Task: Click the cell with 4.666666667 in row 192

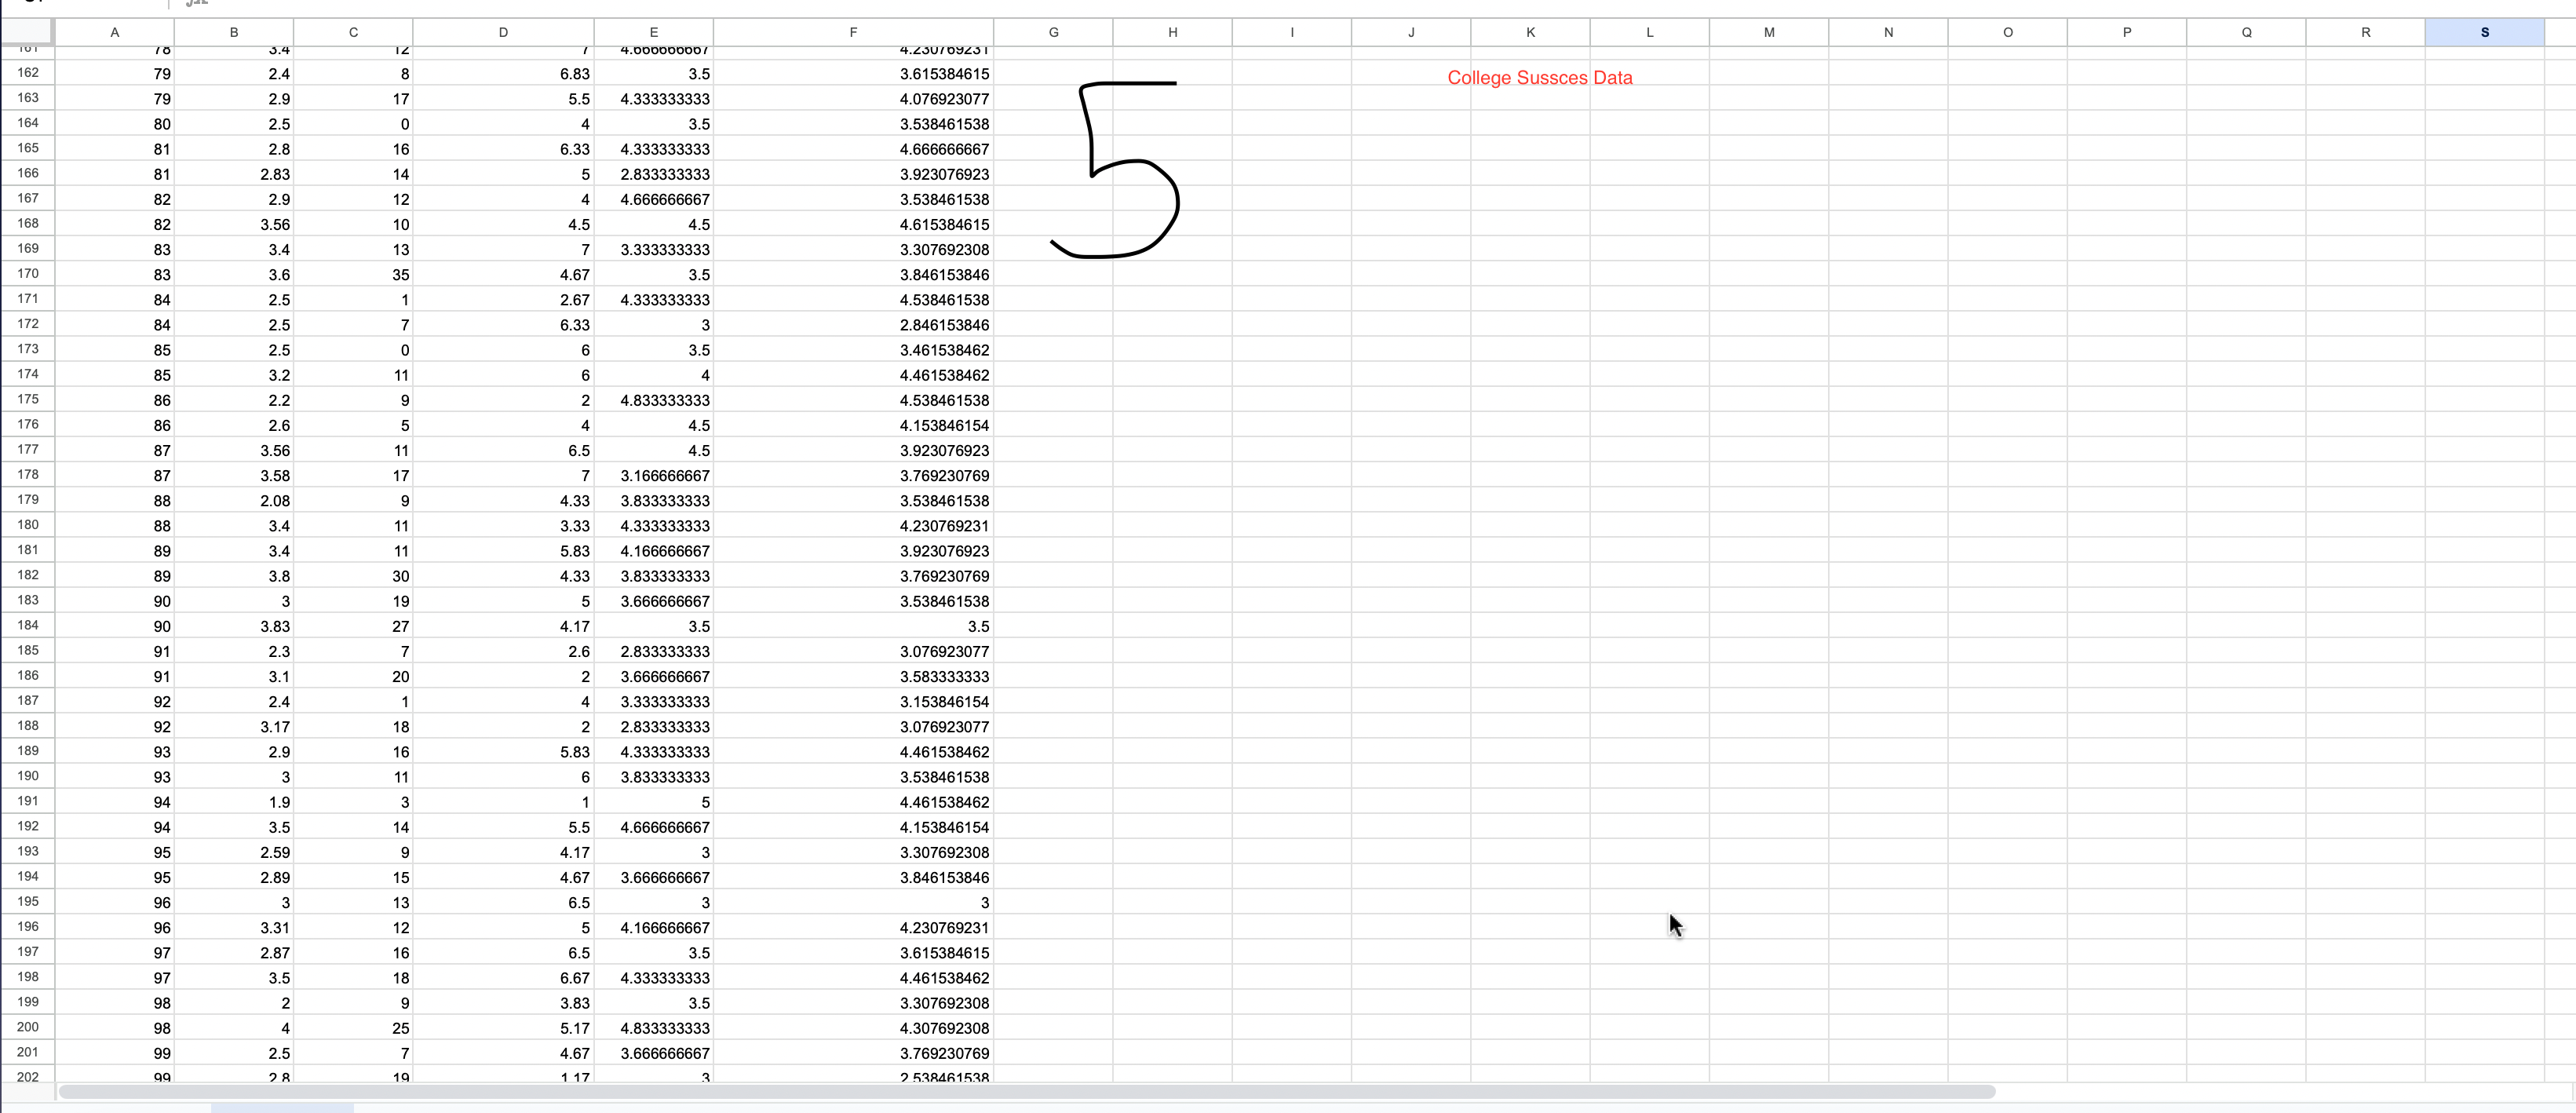Action: [654, 827]
